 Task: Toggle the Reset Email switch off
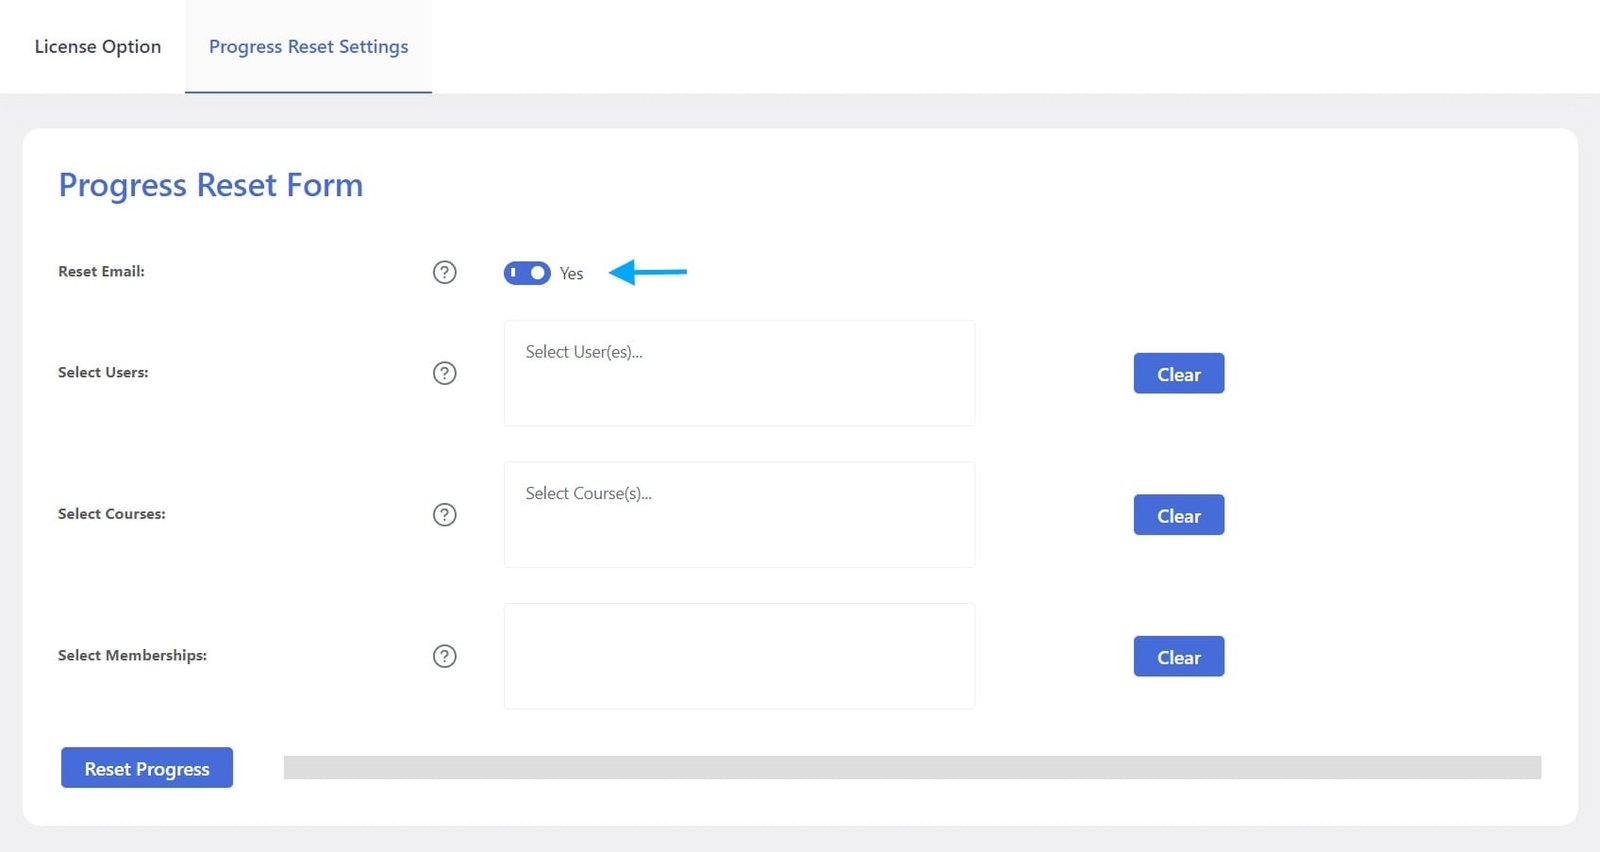click(527, 273)
